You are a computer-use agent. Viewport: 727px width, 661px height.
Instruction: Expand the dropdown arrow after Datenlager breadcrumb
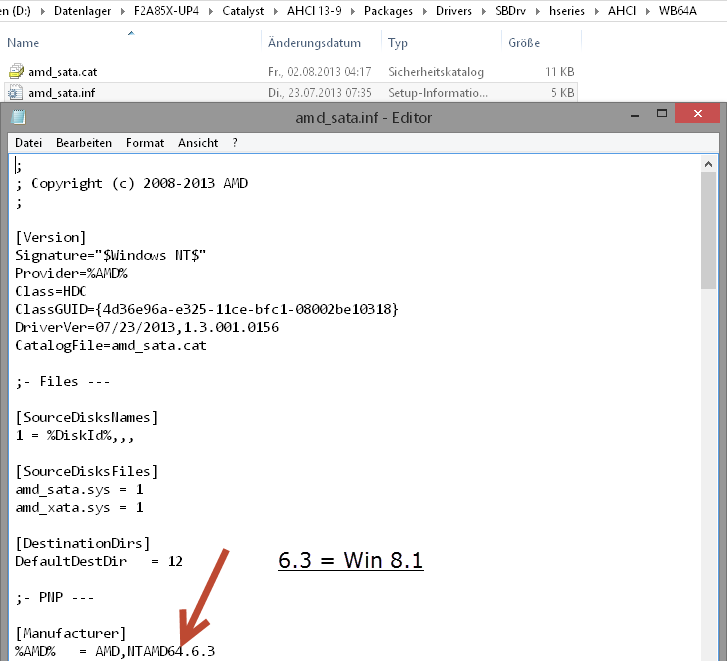(122, 11)
